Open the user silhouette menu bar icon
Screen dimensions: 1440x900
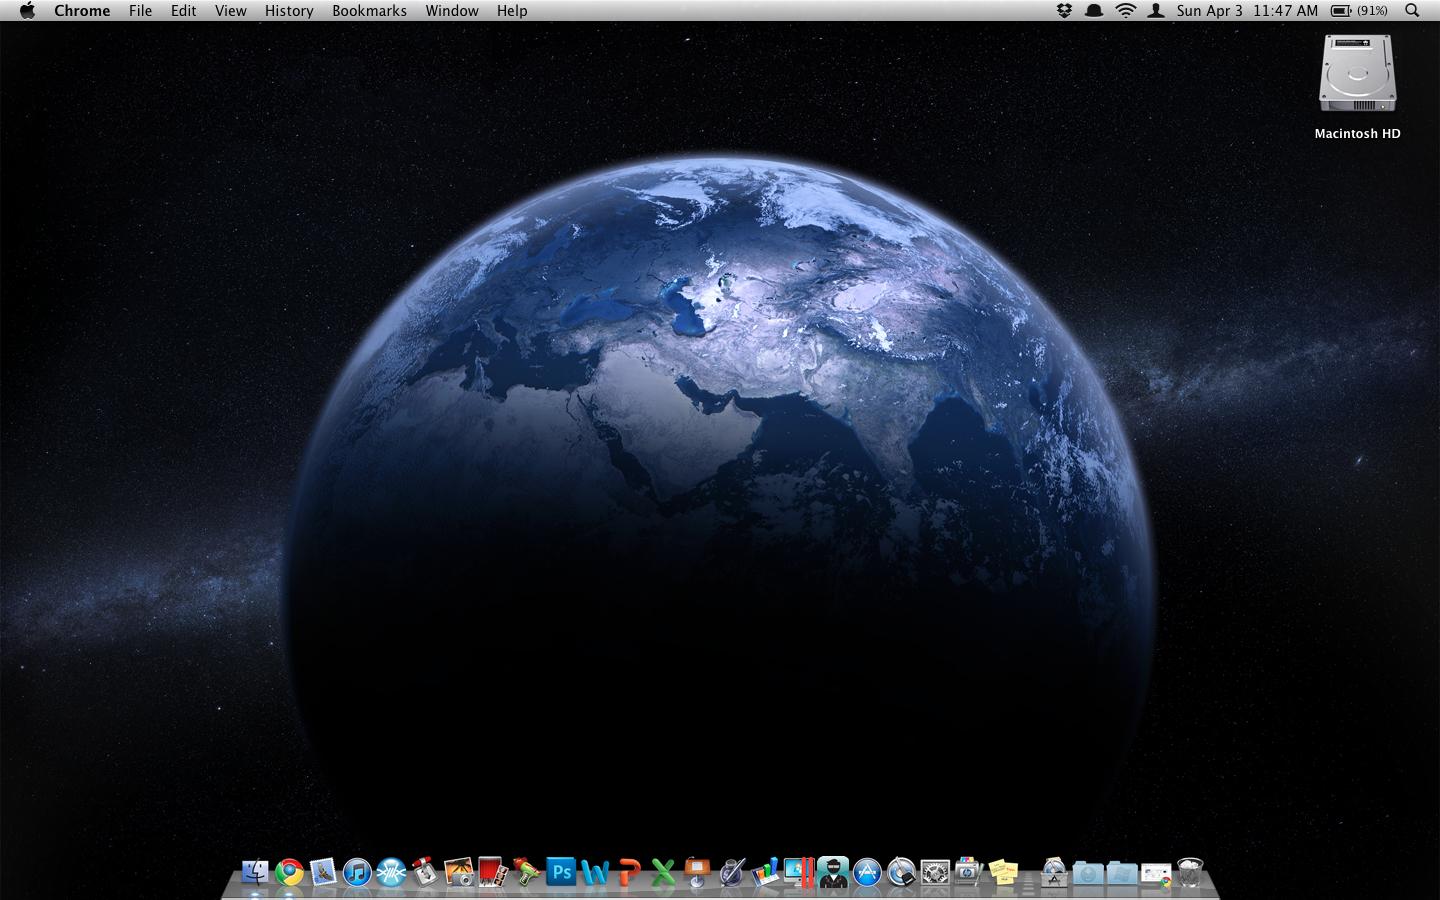point(1156,11)
